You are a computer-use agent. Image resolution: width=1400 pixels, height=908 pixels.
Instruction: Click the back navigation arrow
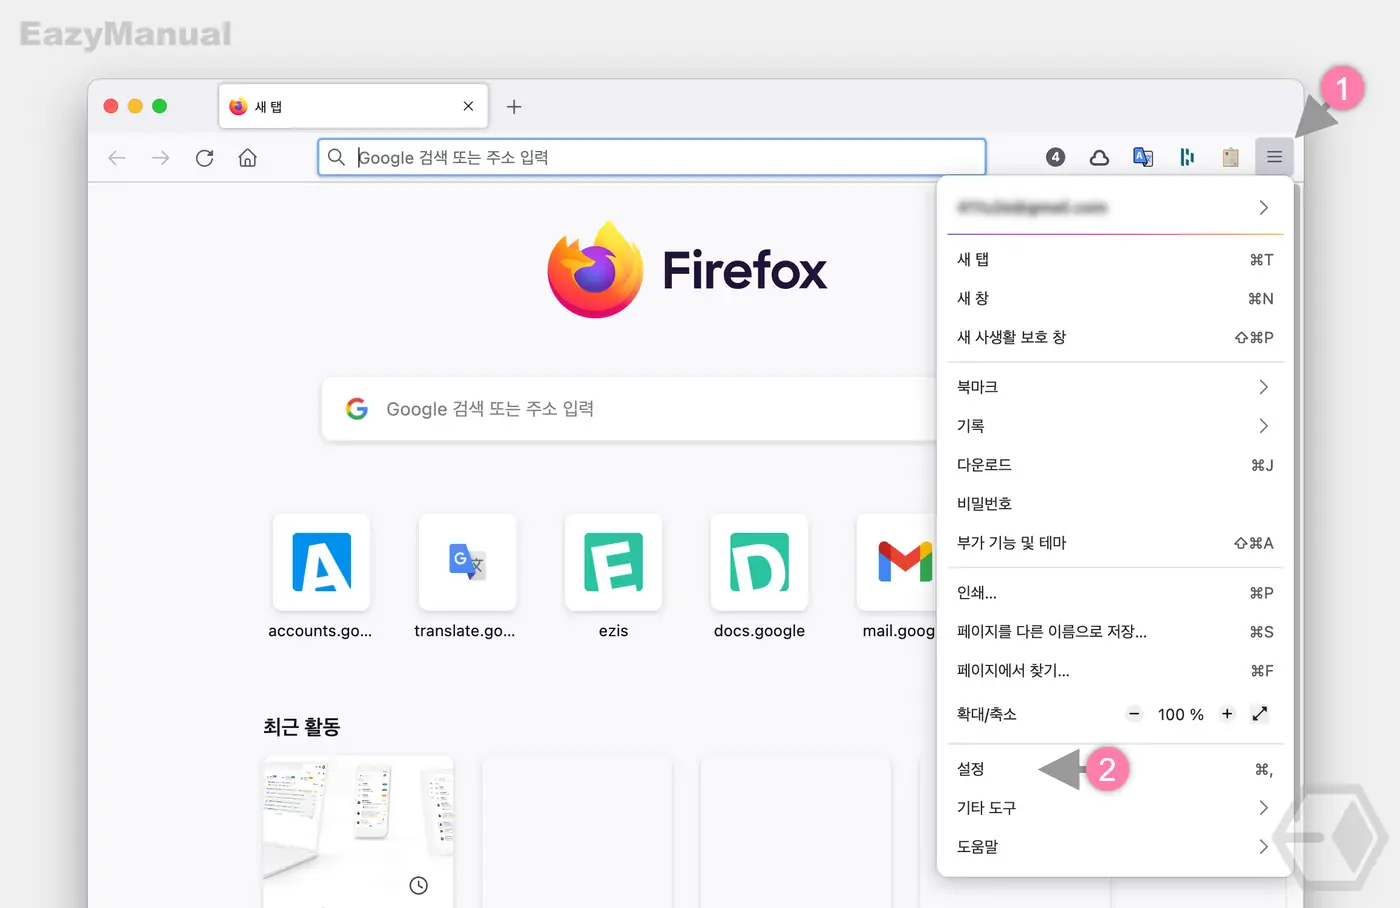click(x=117, y=158)
